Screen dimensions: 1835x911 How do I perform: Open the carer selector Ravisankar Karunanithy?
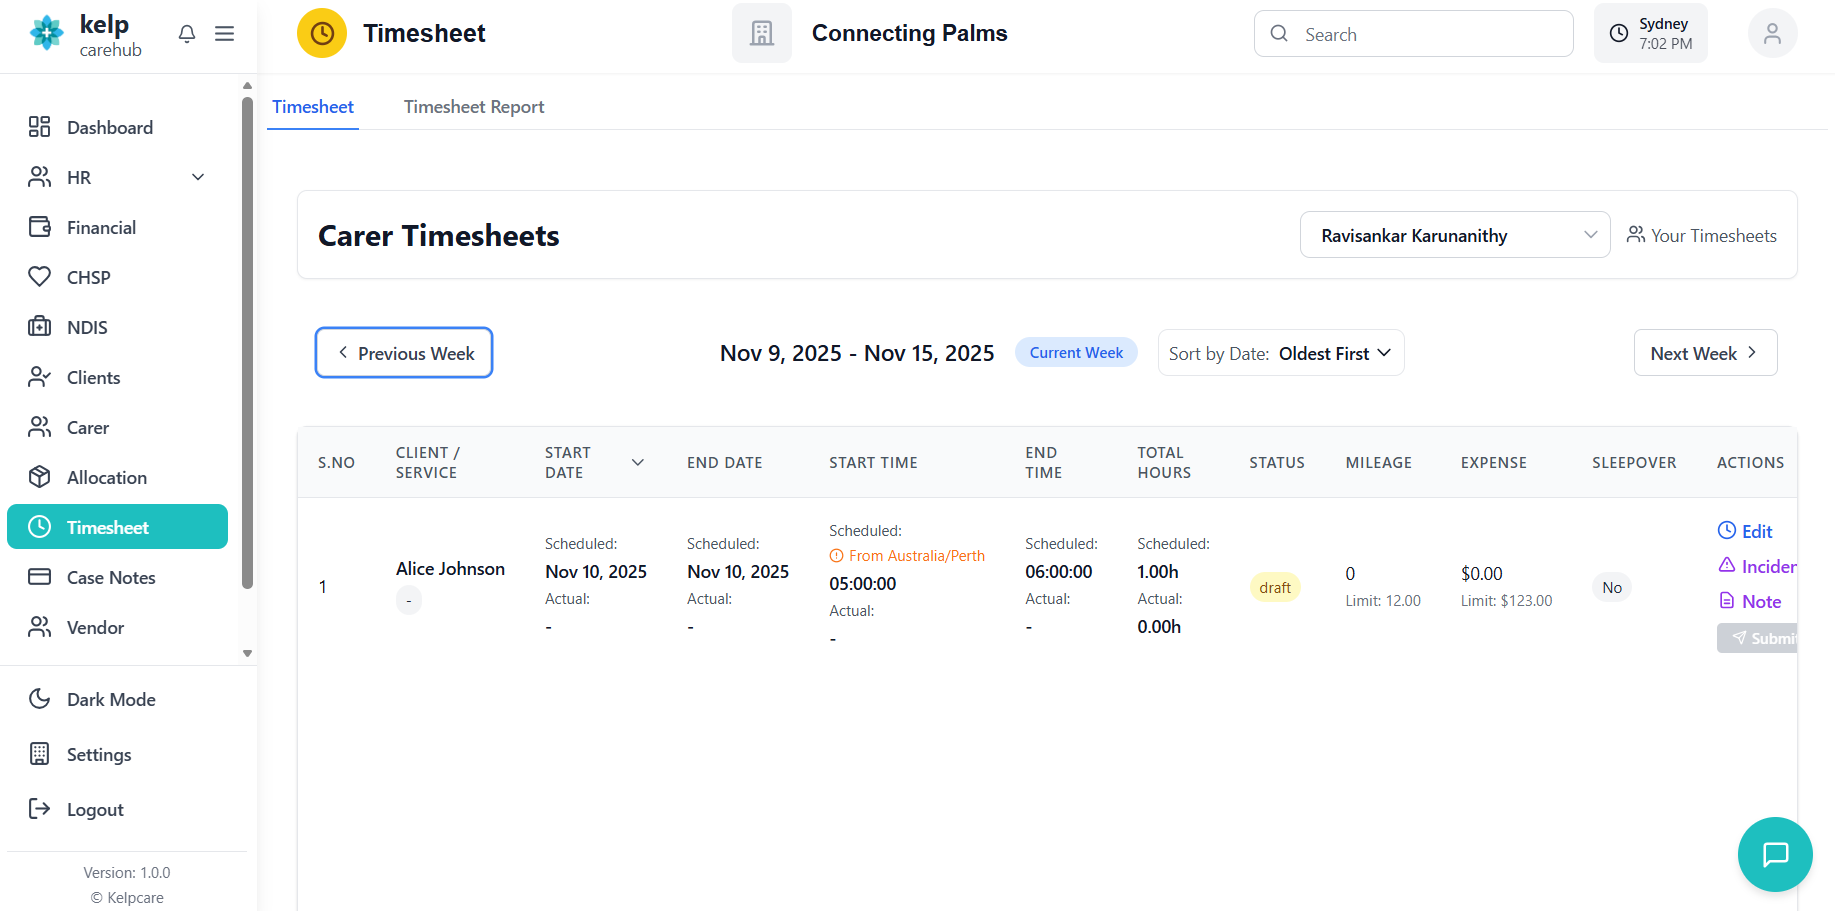(1454, 236)
